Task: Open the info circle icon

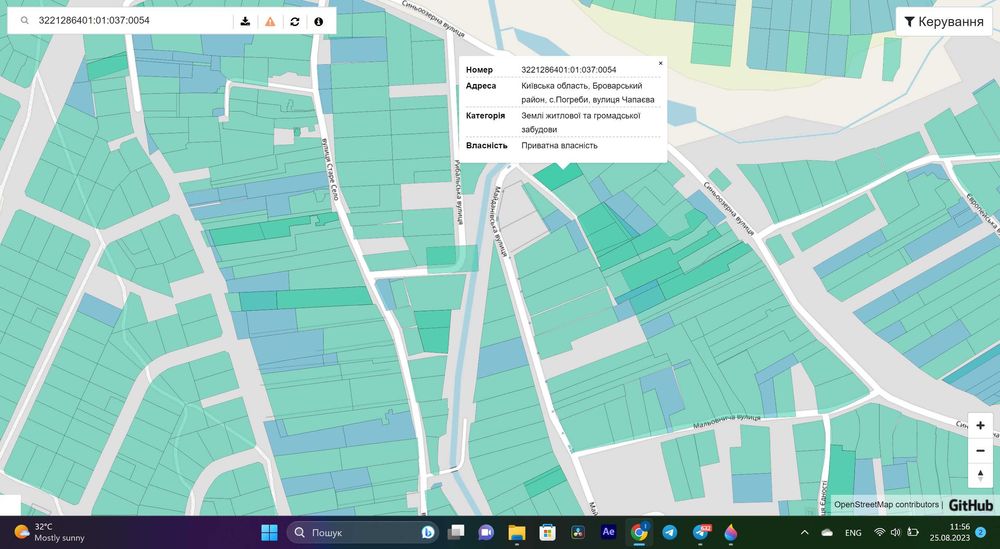Action: click(319, 21)
